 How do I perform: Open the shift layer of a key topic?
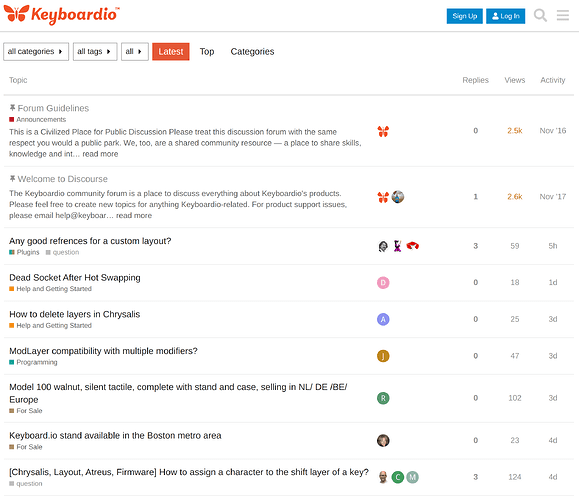(x=189, y=472)
